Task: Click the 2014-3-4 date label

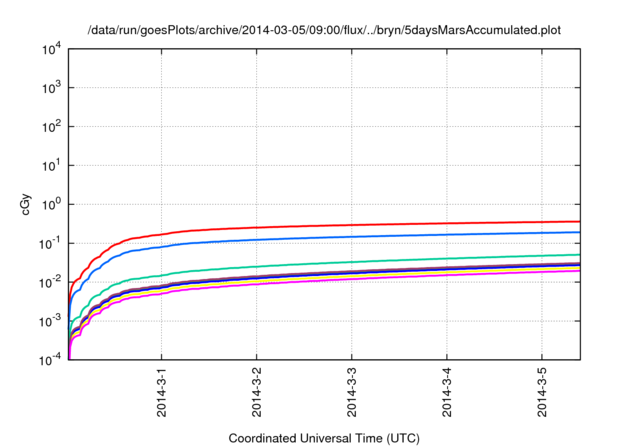Action: 447,392
